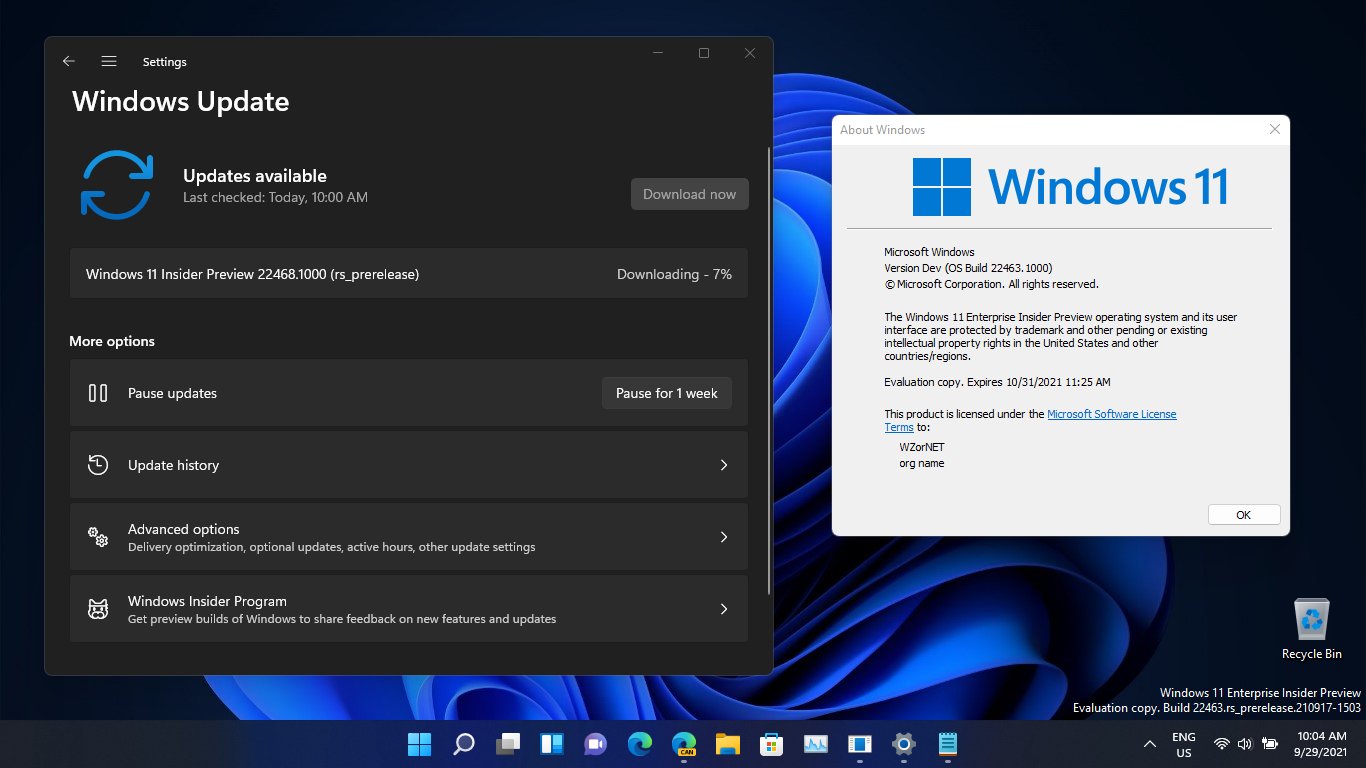The width and height of the screenshot is (1366, 768).
Task: Open the Widgets panel from the taskbar
Action: (x=552, y=744)
